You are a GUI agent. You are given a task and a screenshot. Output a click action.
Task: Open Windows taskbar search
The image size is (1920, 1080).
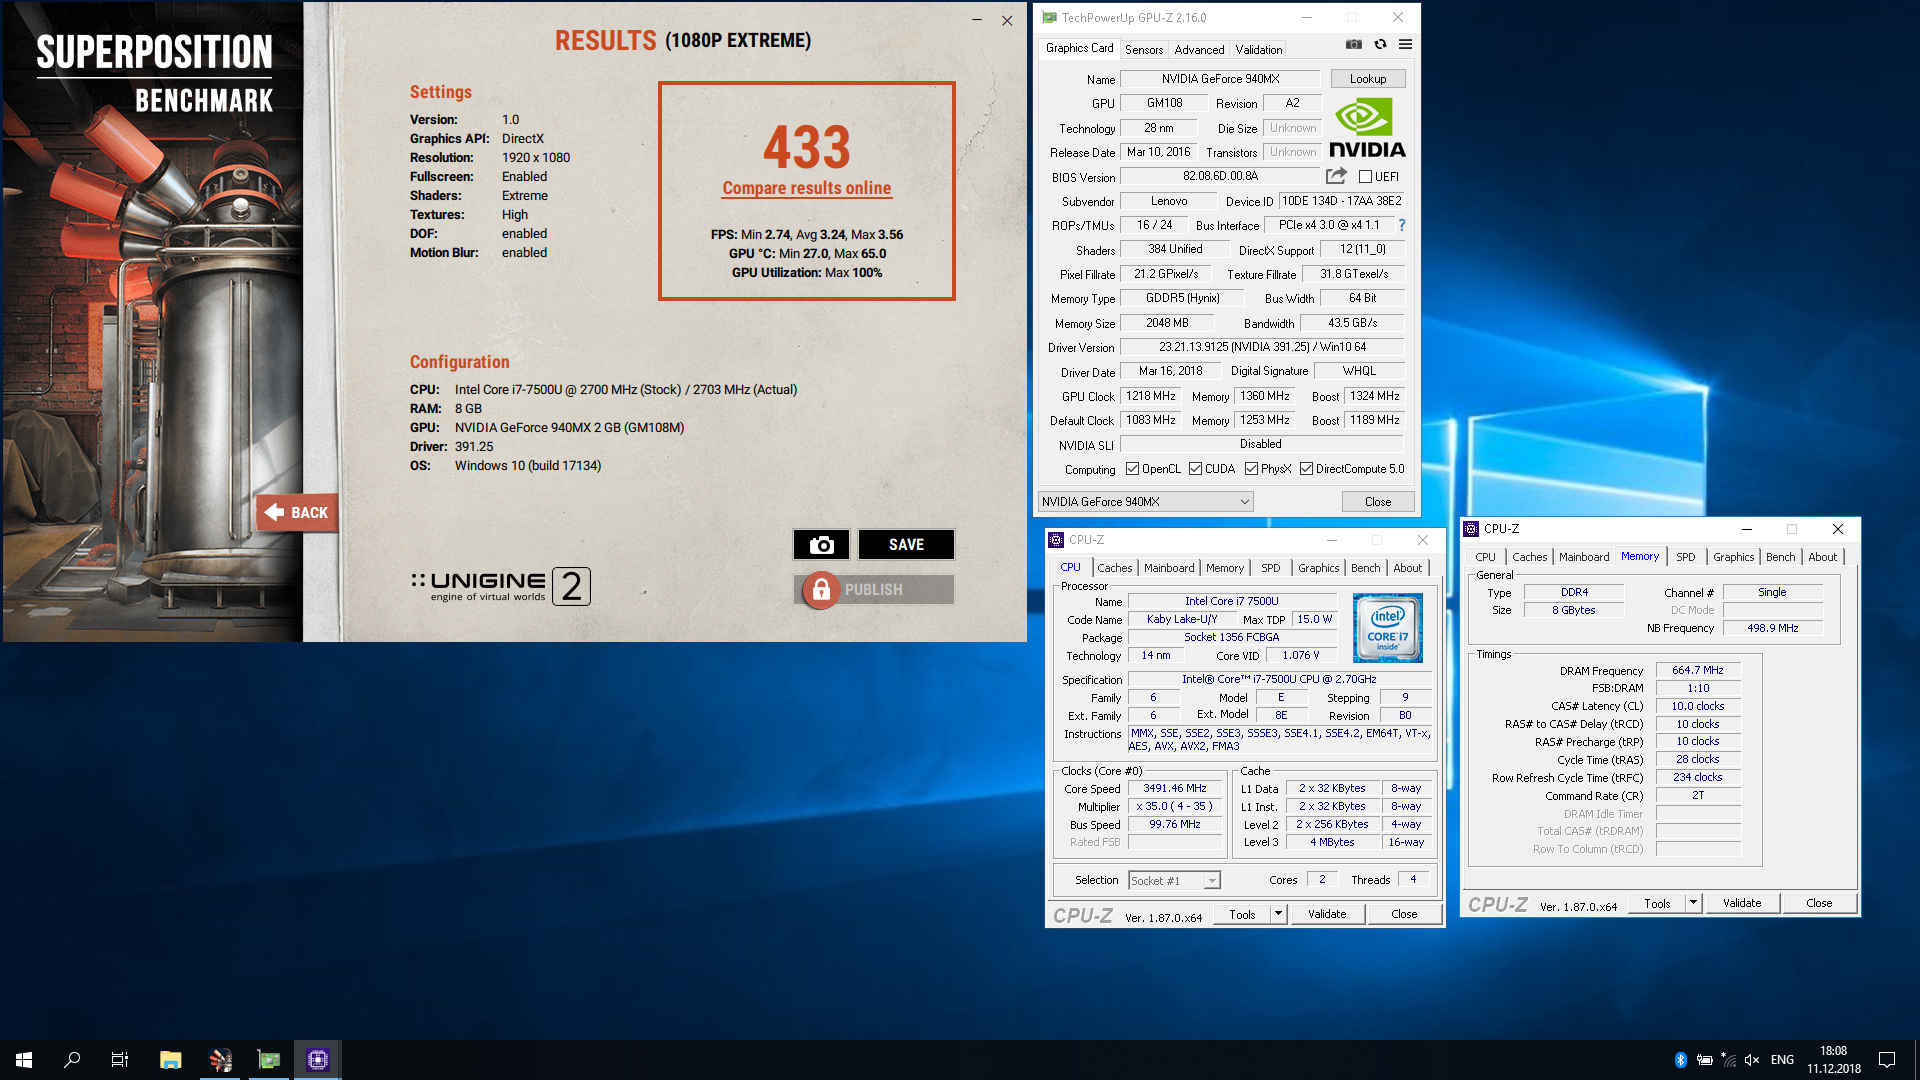click(72, 1060)
